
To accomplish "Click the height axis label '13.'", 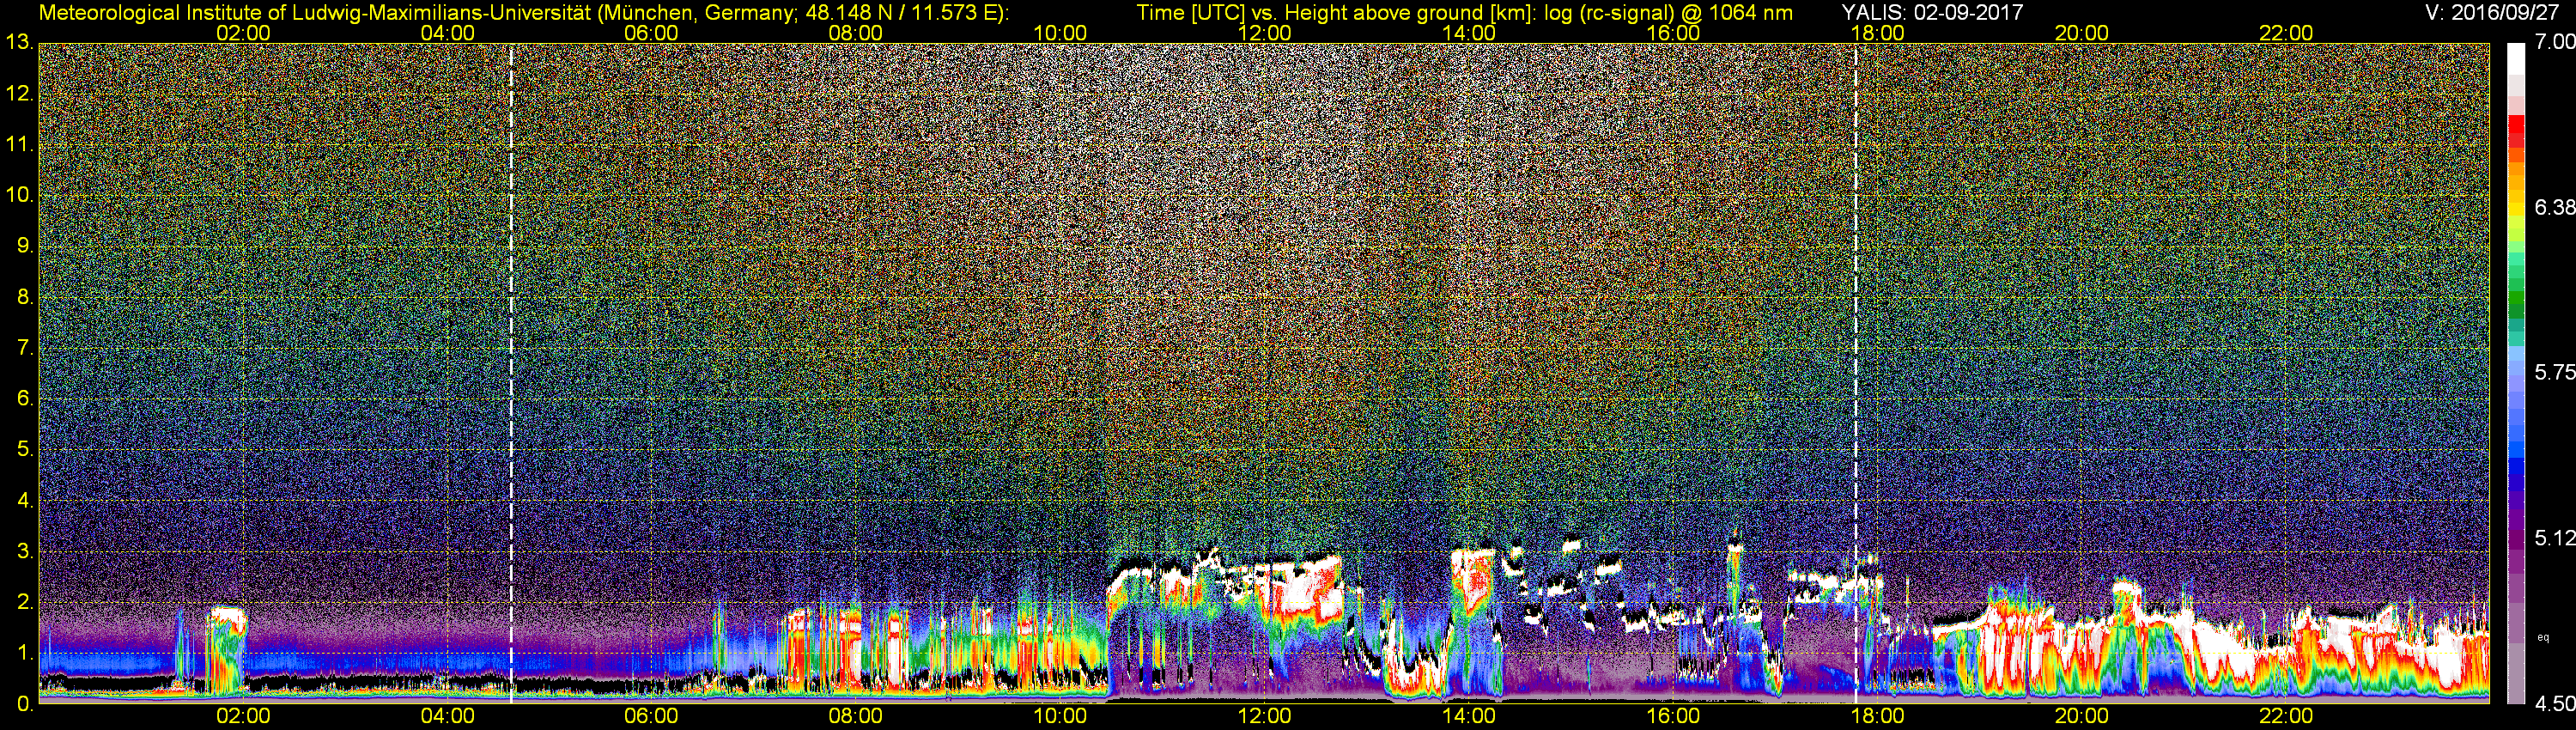I will pos(19,43).
